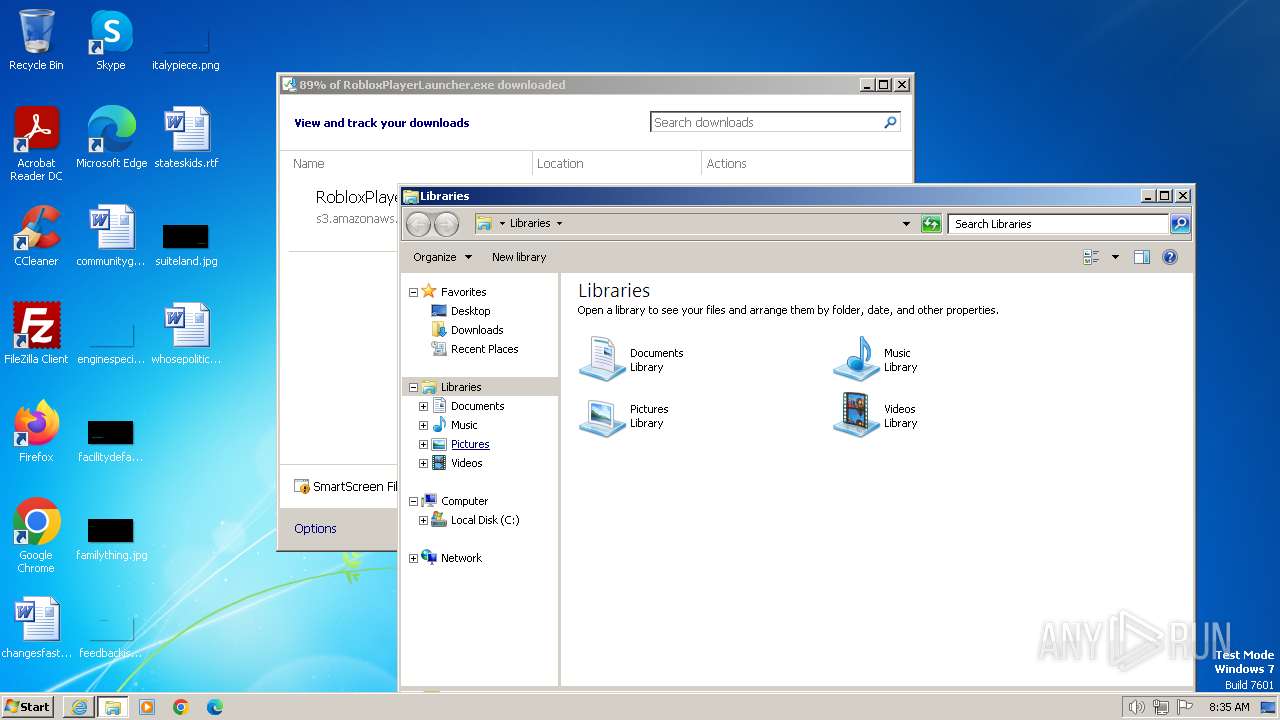Image resolution: width=1280 pixels, height=720 pixels.
Task: Select the Microsoft Edge desktop shortcut
Action: tap(111, 138)
